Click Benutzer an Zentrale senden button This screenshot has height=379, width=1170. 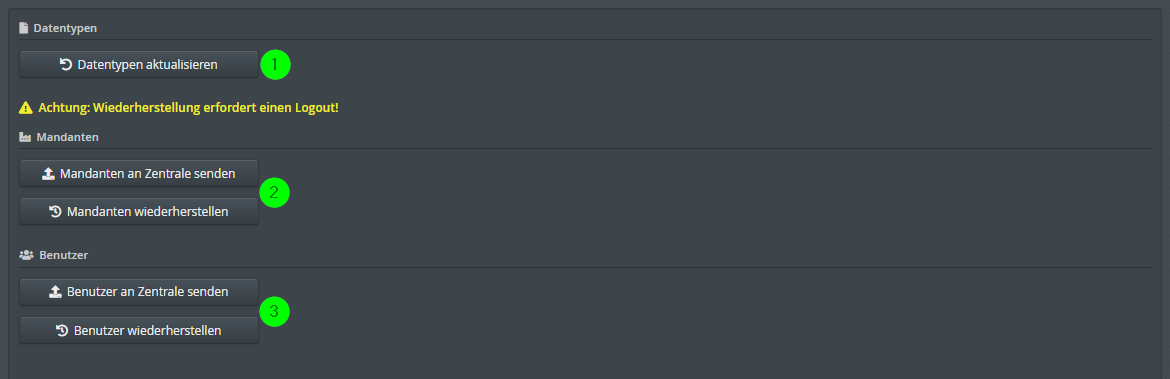click(139, 292)
